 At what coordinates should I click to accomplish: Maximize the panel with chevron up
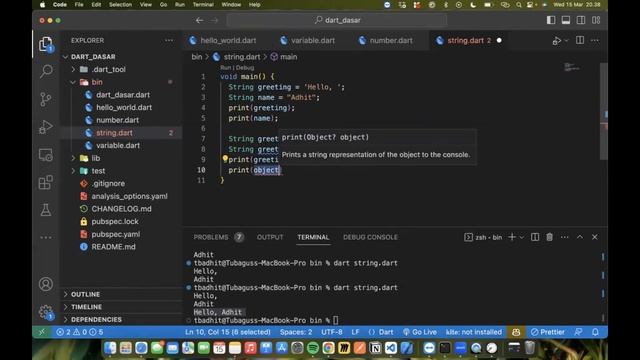tap(580, 237)
